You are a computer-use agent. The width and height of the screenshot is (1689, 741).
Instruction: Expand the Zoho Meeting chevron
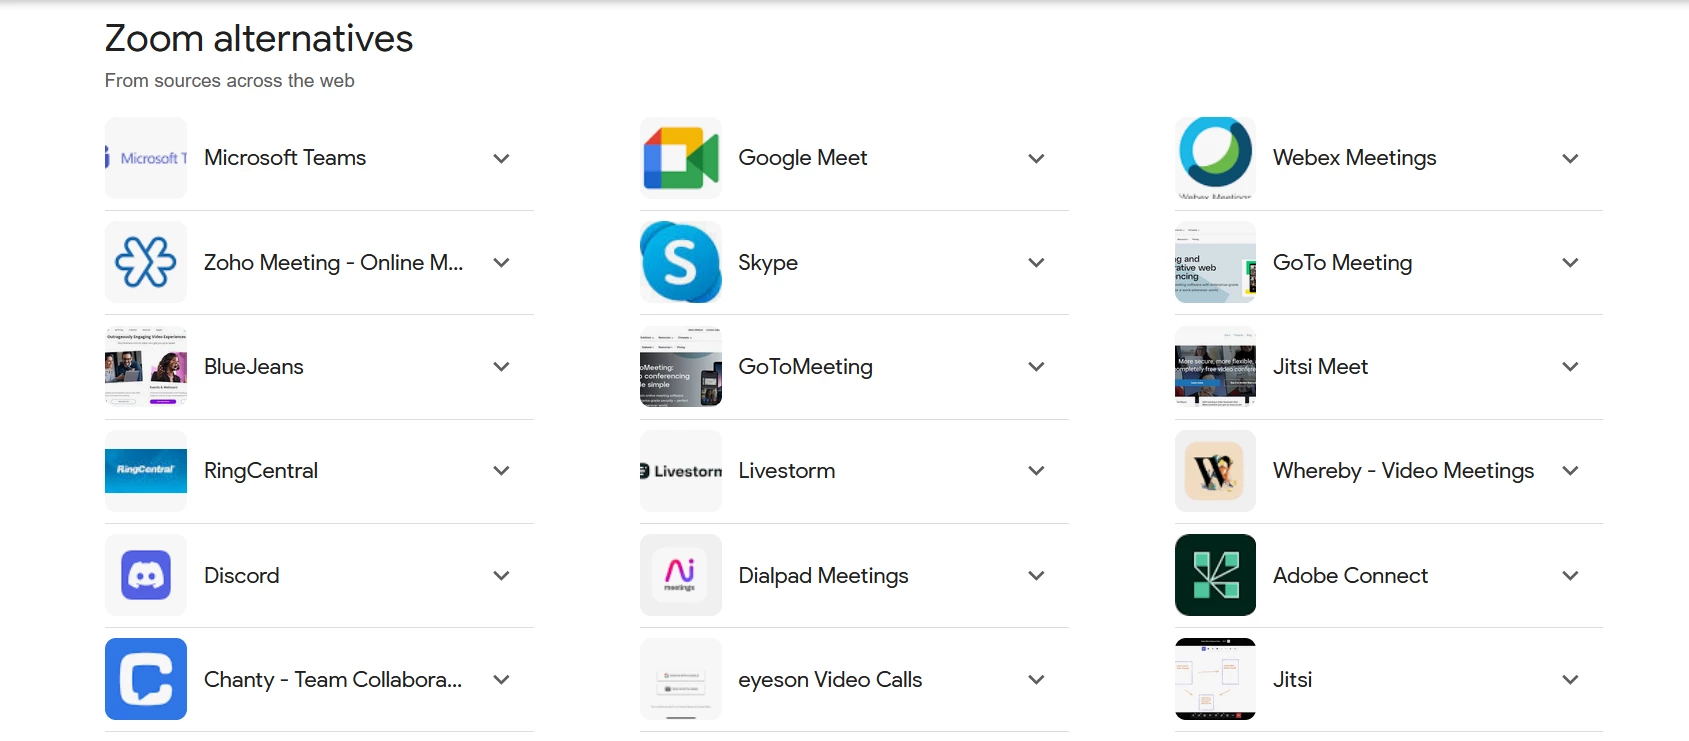pos(502,263)
